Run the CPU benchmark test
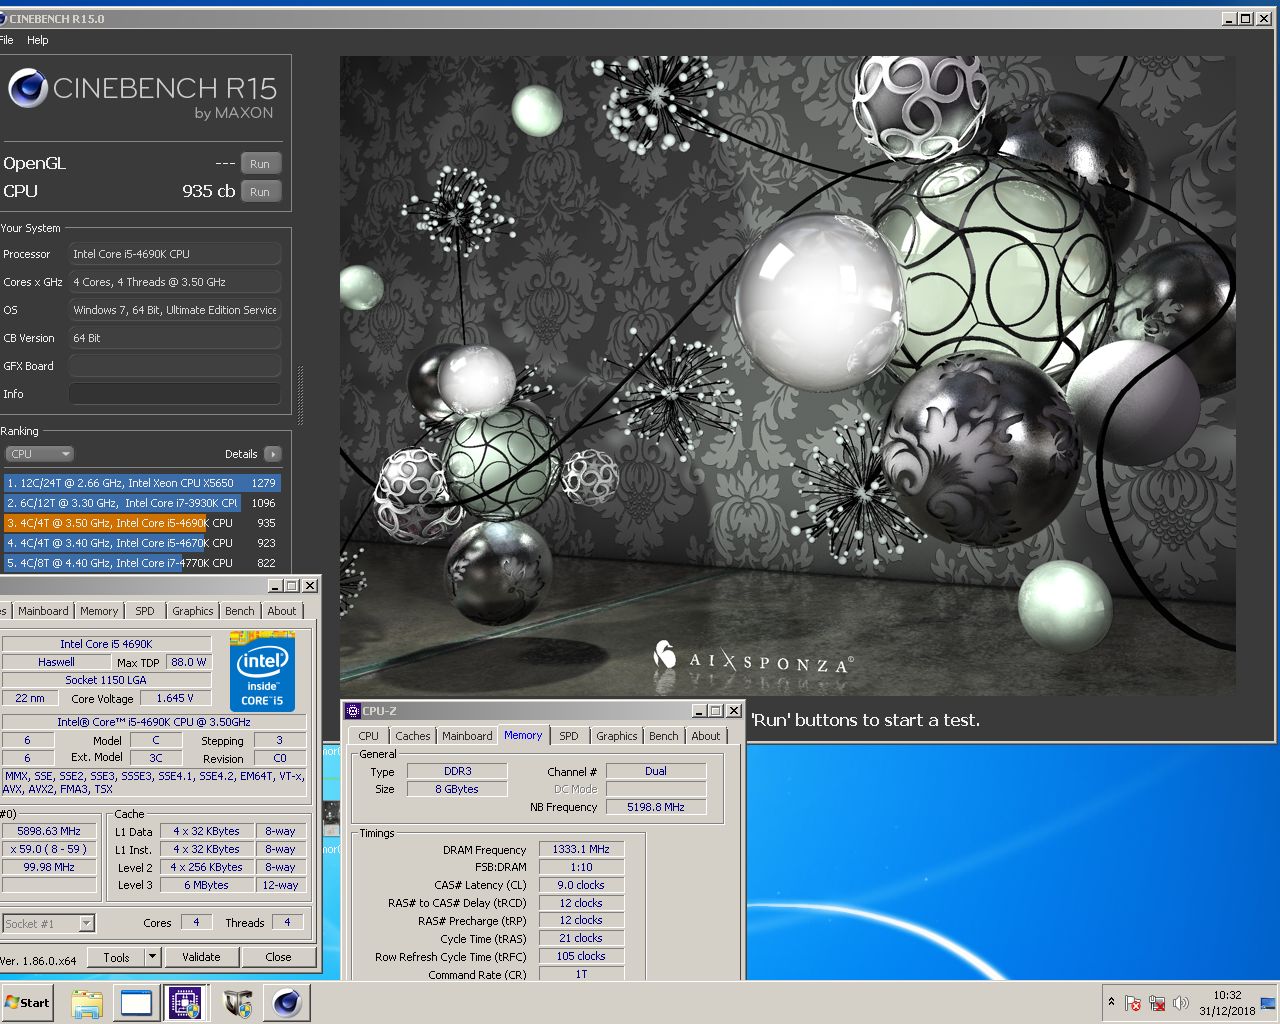Screen dimensions: 1280x1024 [260, 192]
